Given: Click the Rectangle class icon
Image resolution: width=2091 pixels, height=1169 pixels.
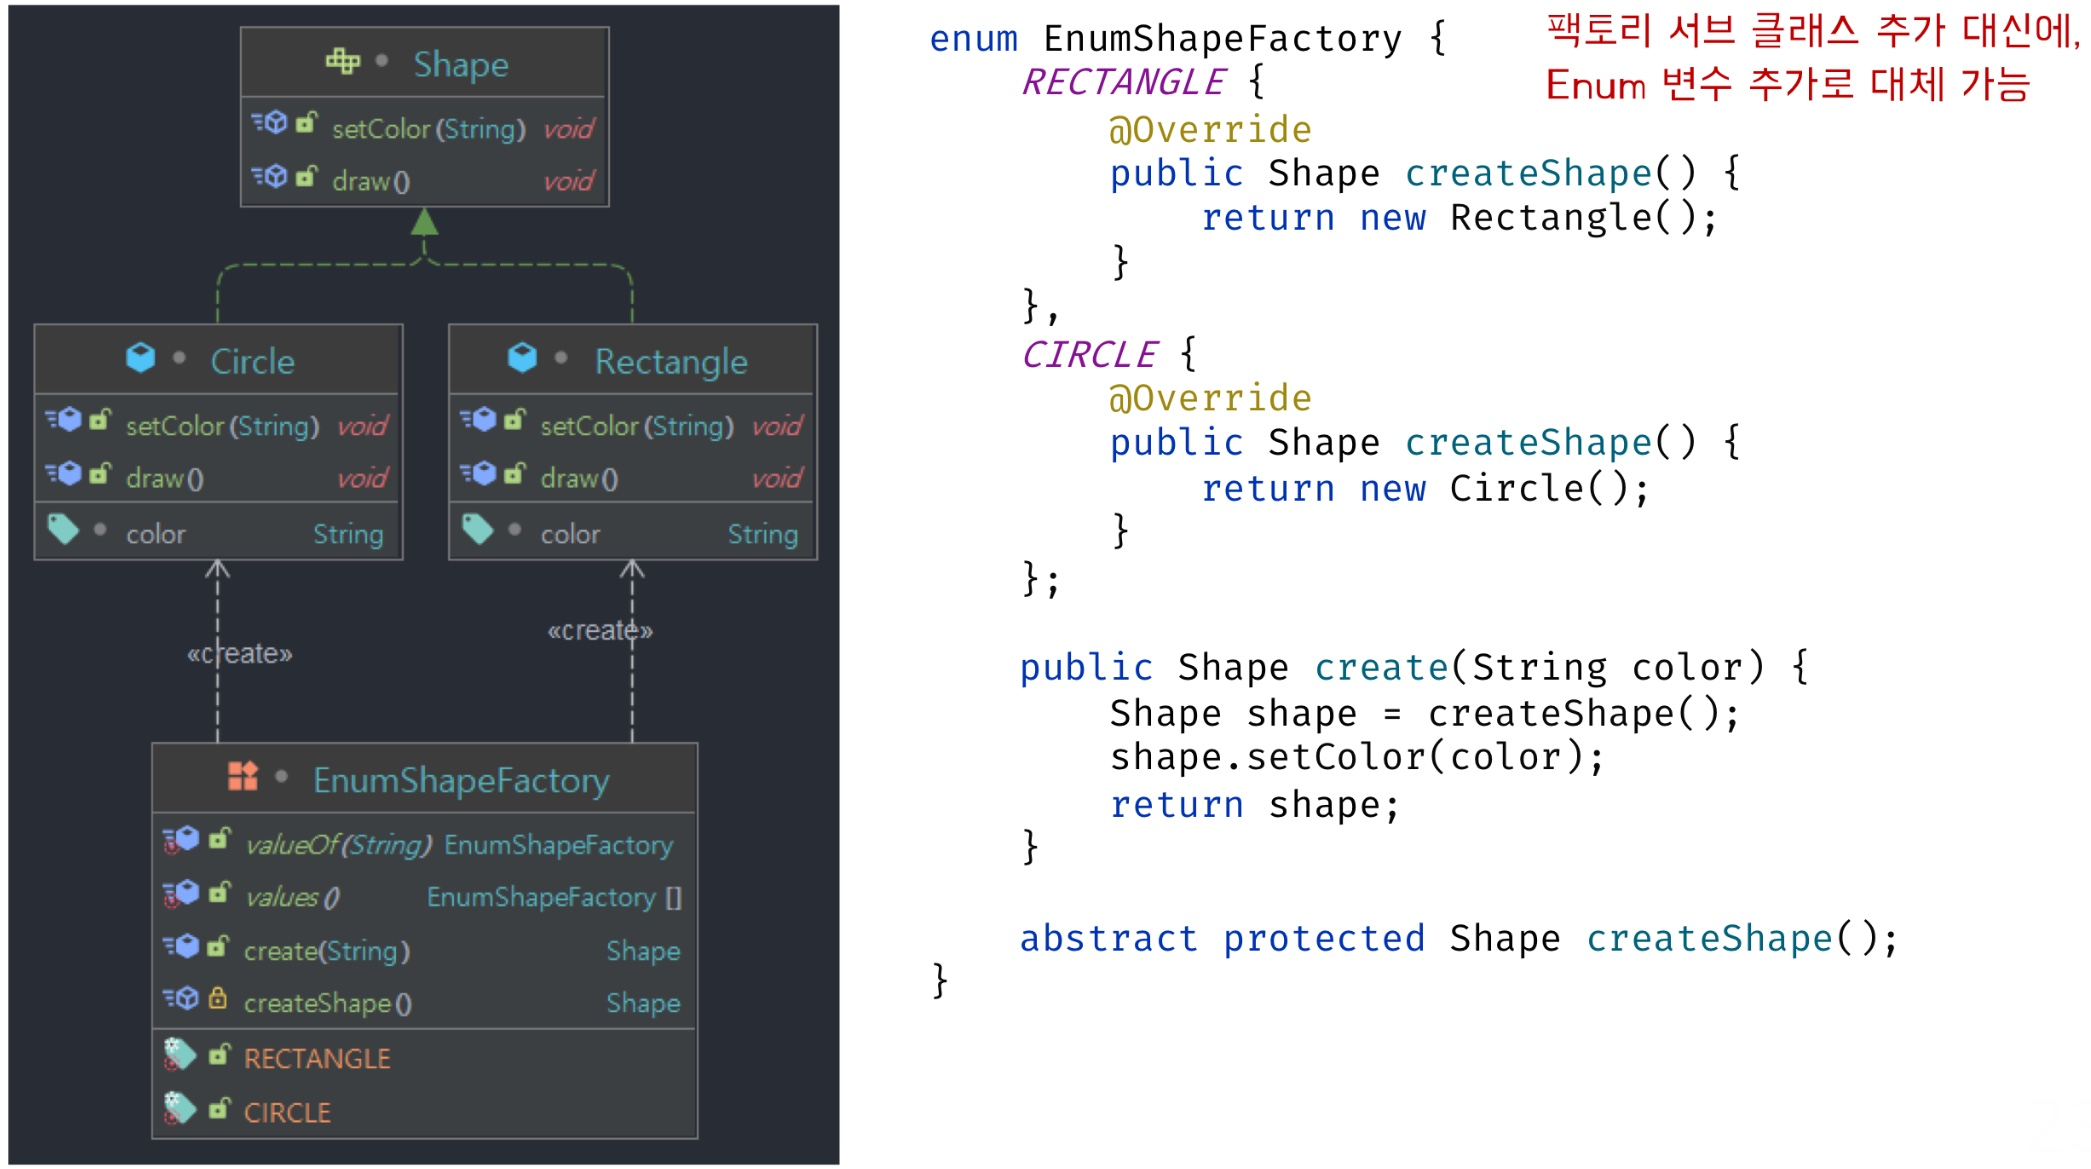Looking at the screenshot, I should (x=522, y=358).
